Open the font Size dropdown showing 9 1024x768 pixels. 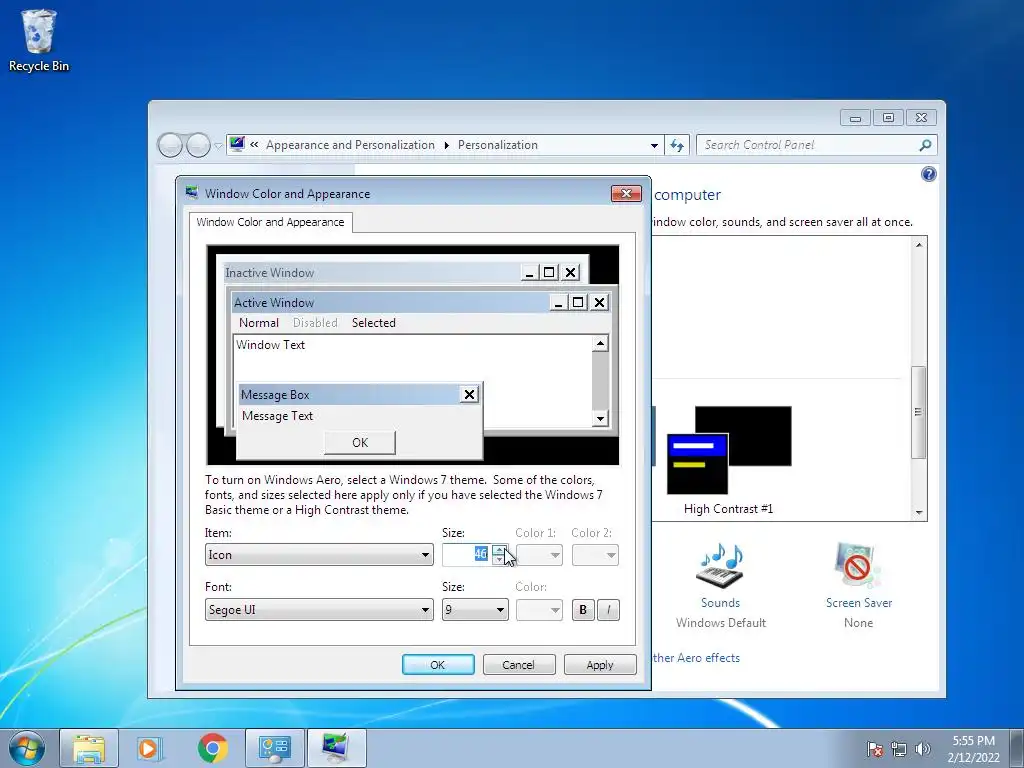click(475, 610)
